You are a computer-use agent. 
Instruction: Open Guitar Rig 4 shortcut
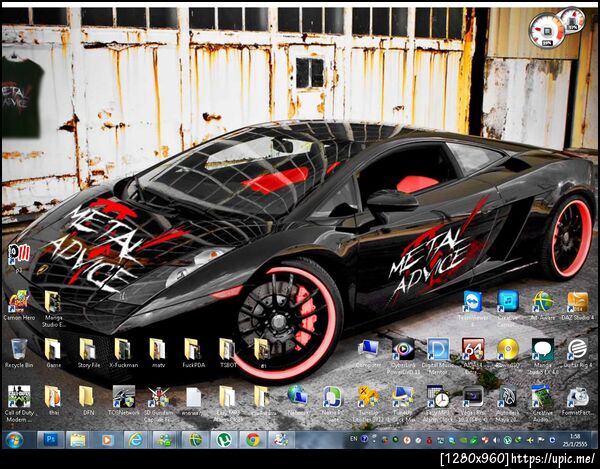click(x=577, y=353)
